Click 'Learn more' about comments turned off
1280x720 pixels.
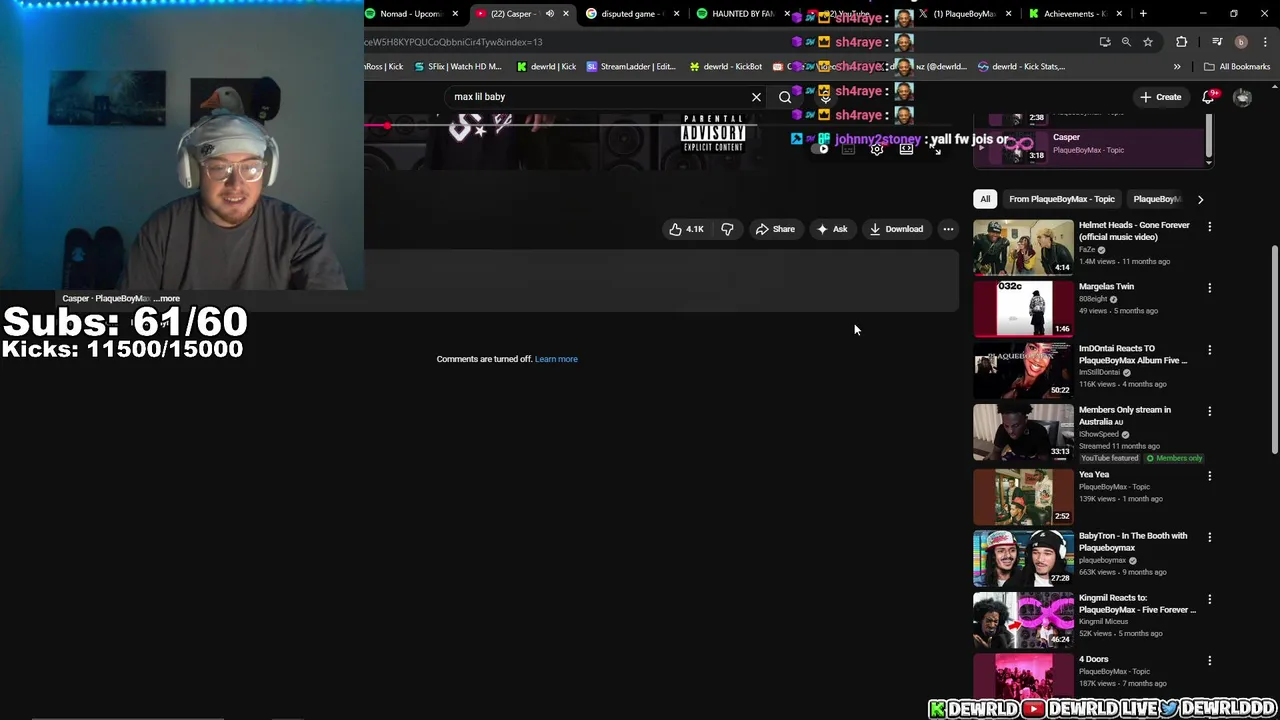(556, 359)
